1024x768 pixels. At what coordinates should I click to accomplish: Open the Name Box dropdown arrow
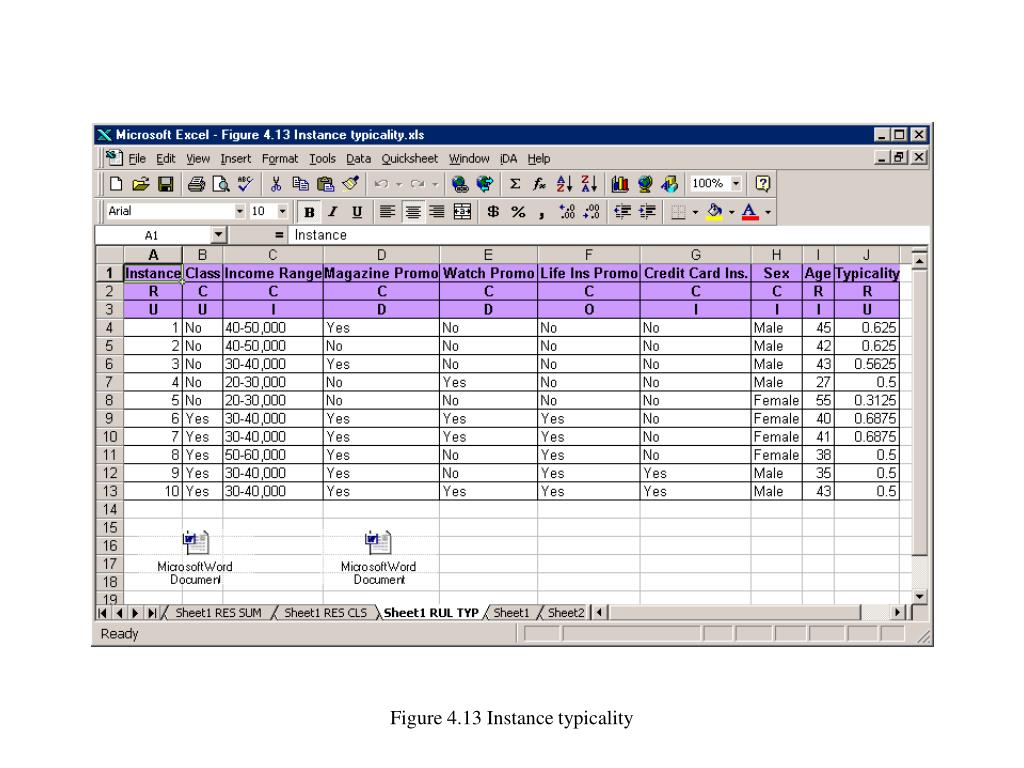(x=218, y=235)
